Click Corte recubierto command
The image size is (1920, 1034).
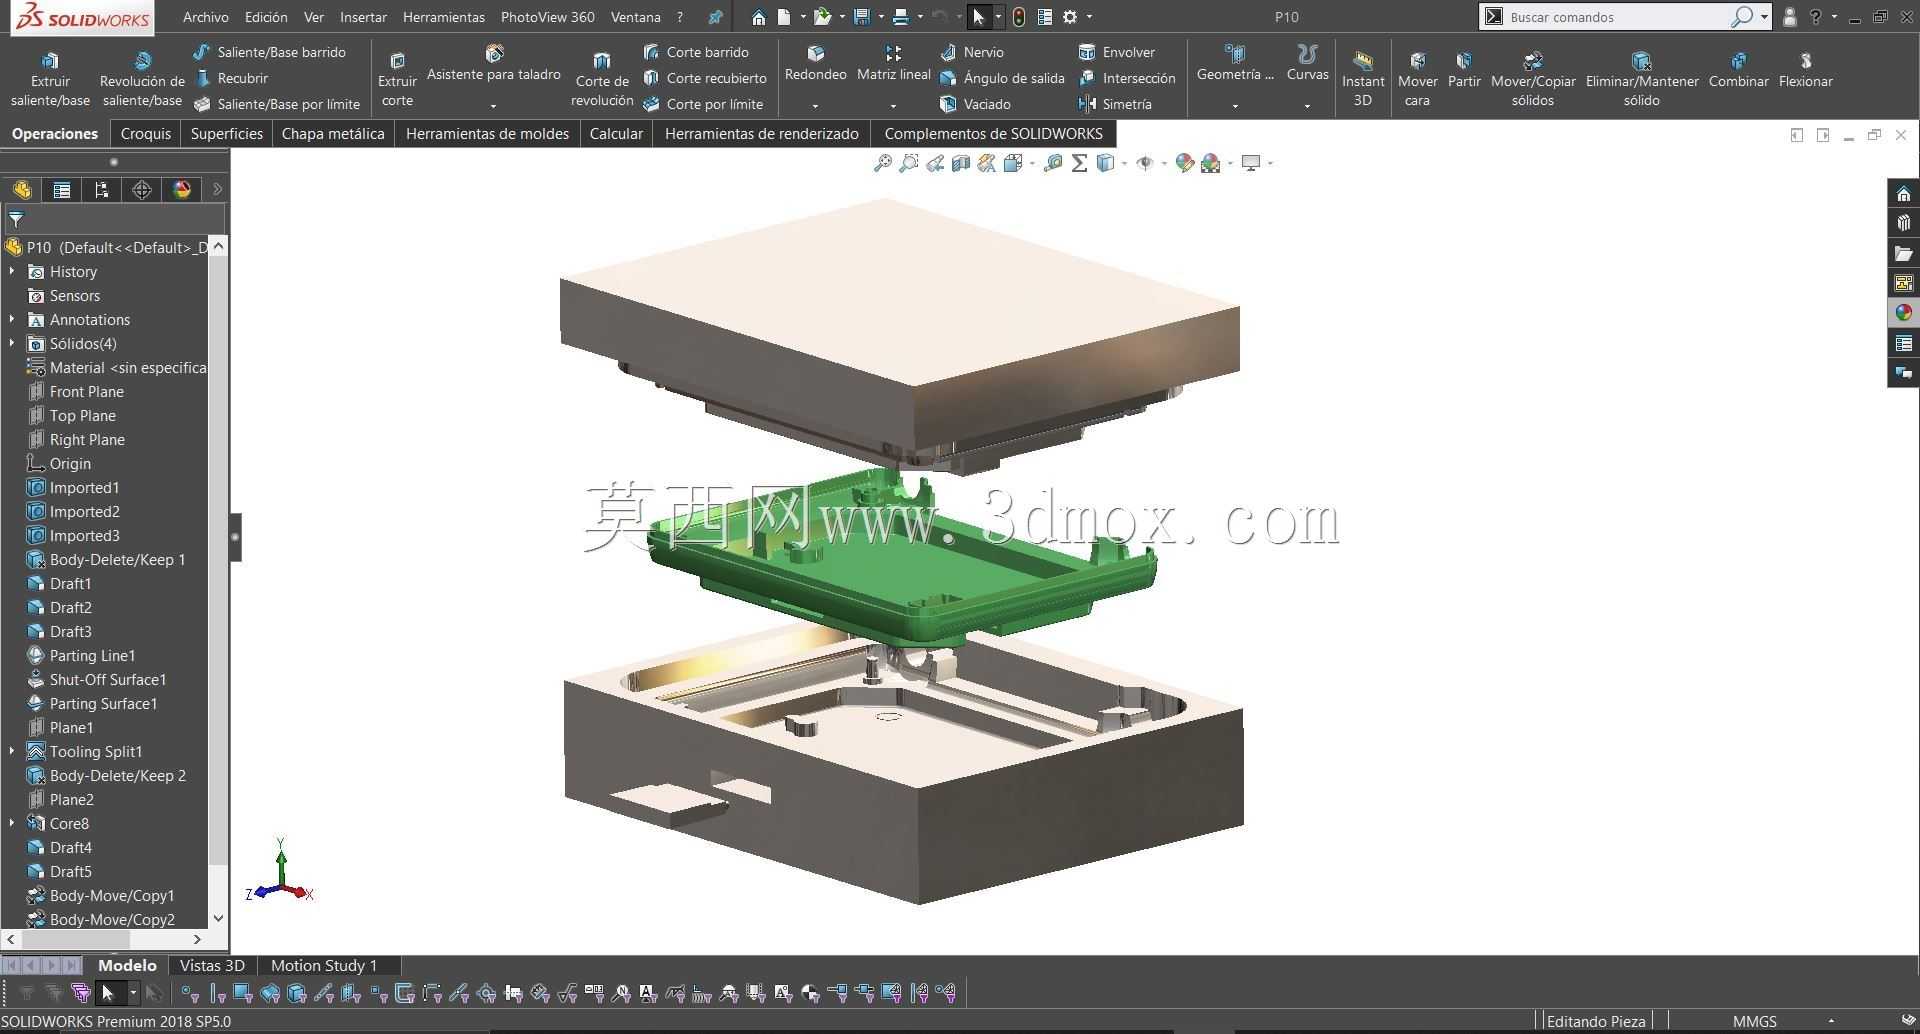pos(705,78)
